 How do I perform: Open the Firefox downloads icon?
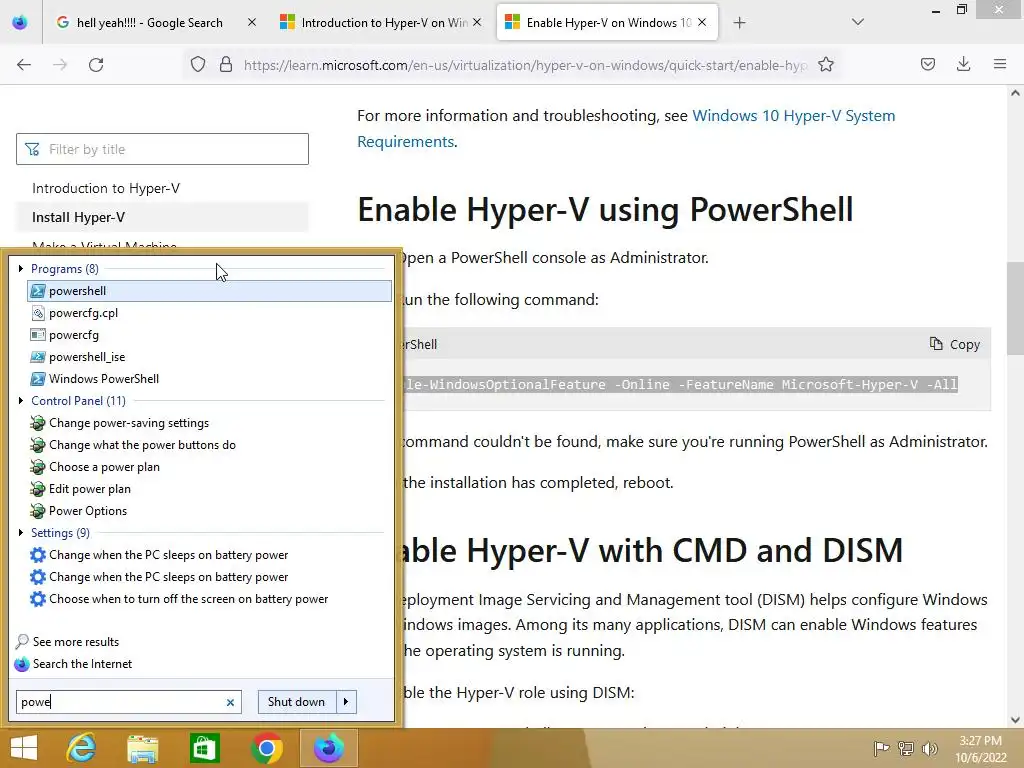pos(963,64)
